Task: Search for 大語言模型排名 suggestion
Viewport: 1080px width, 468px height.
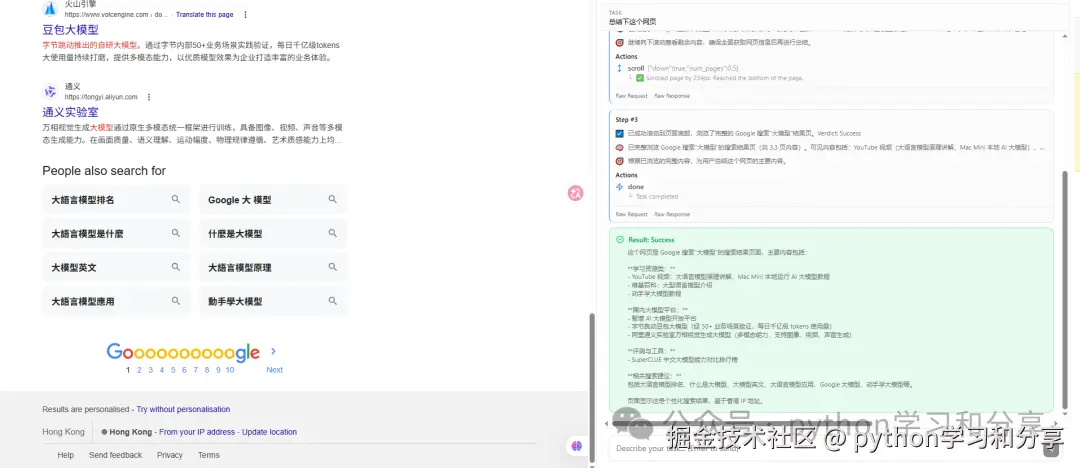Action: pos(116,199)
